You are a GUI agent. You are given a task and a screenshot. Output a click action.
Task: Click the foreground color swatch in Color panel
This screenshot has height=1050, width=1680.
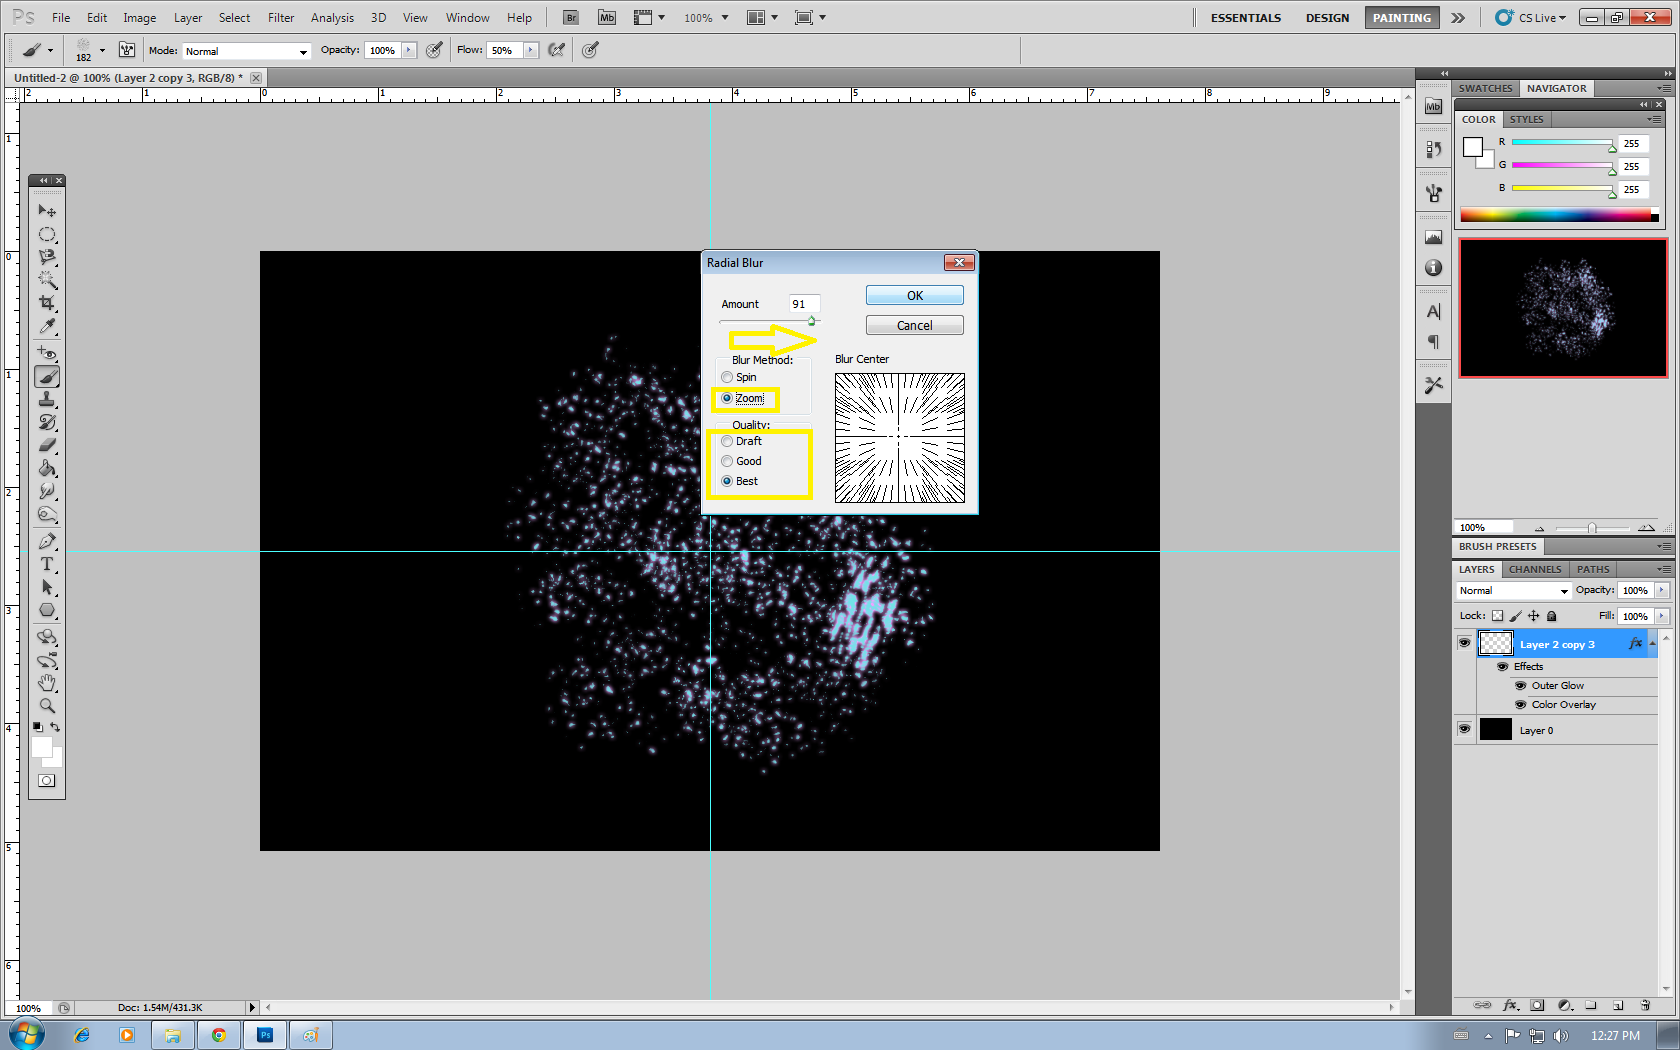pyautogui.click(x=1472, y=147)
